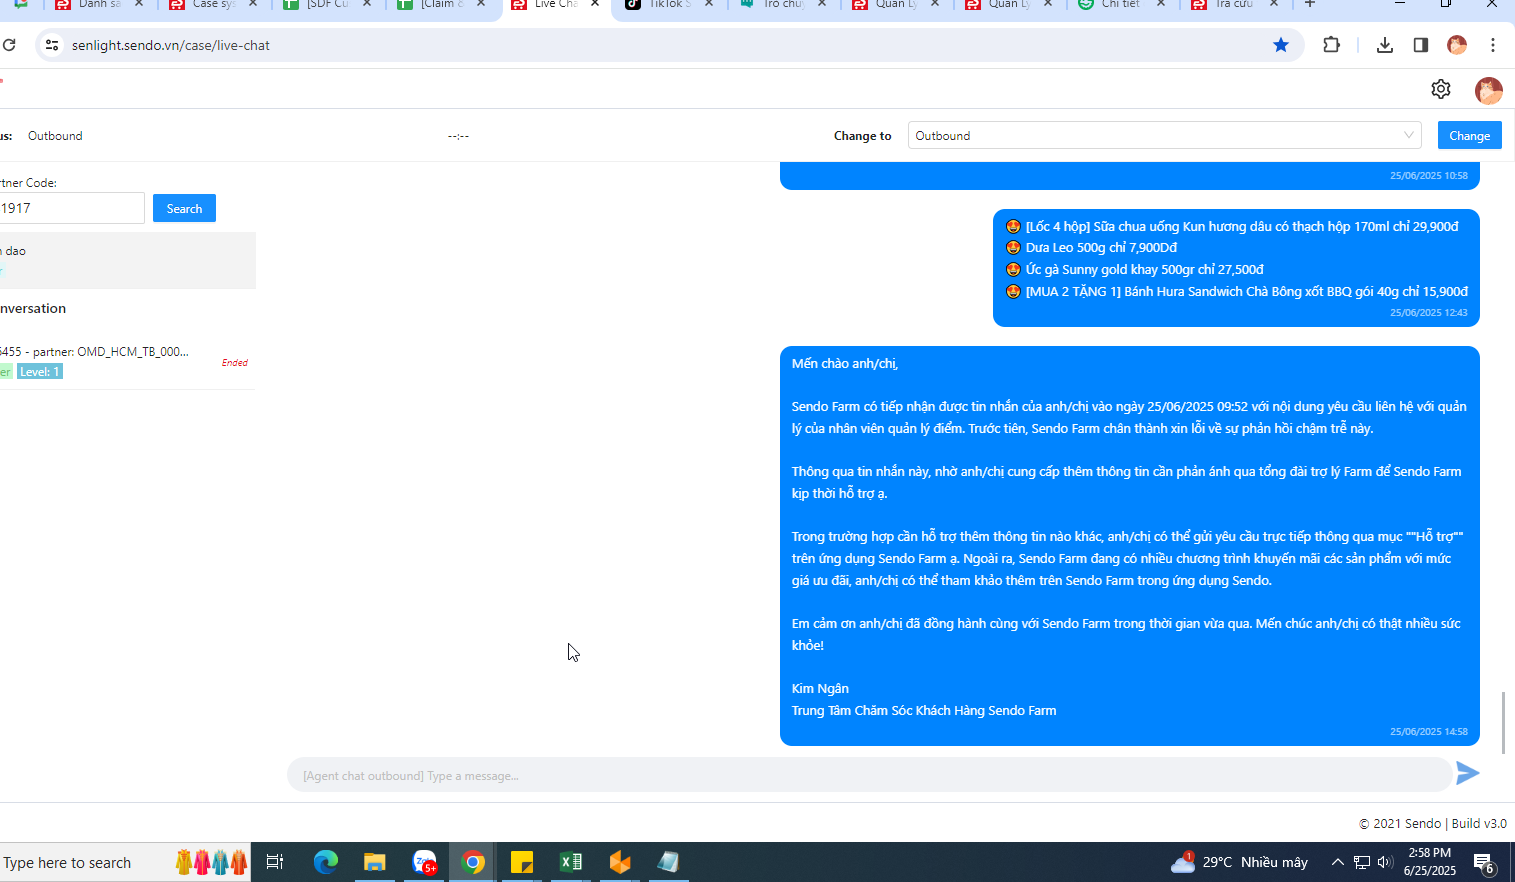Click the Kim Ngân signature line

820,689
